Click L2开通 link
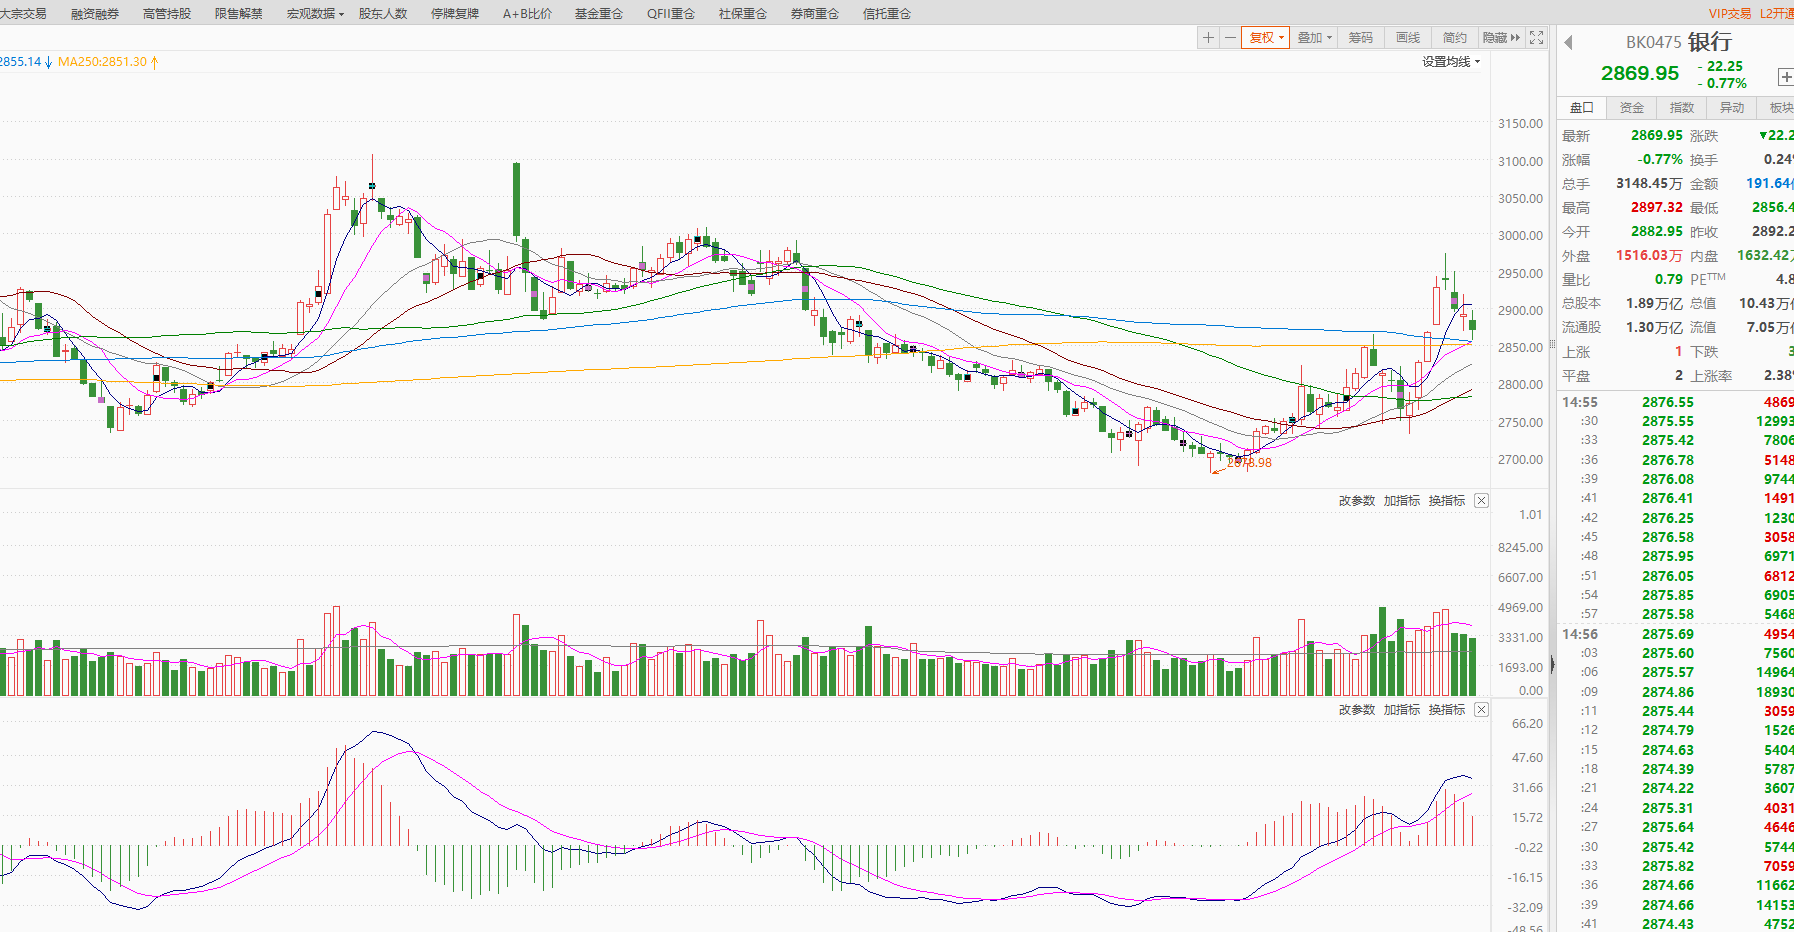The image size is (1794, 932). point(1777,13)
